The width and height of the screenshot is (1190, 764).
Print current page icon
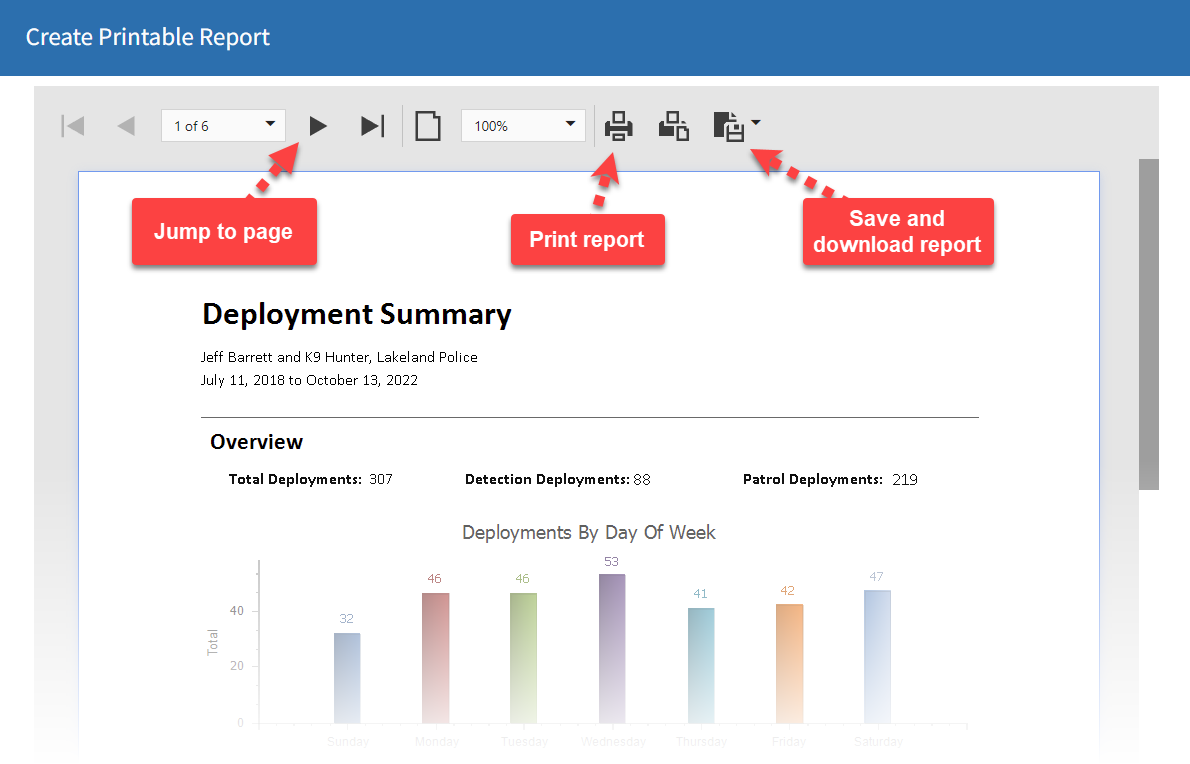click(673, 126)
